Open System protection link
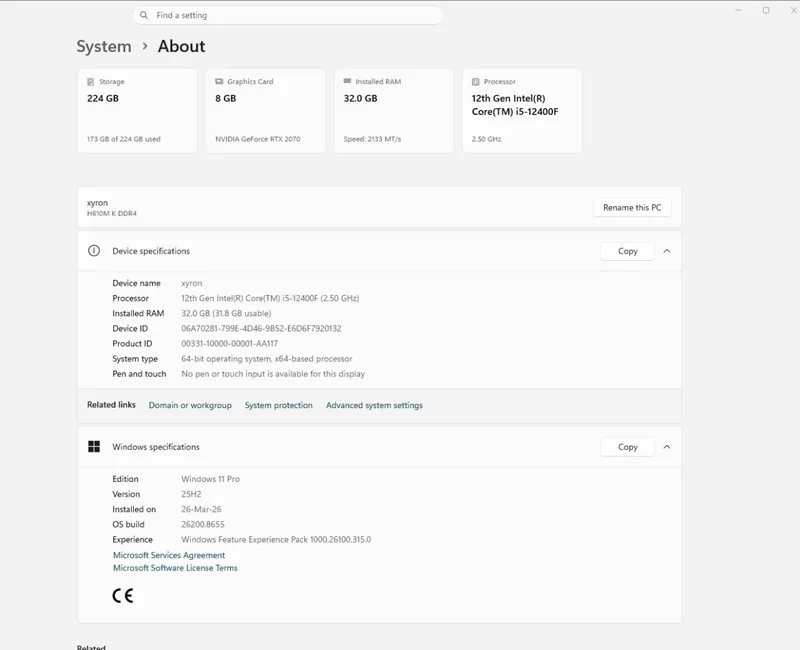 click(x=279, y=405)
